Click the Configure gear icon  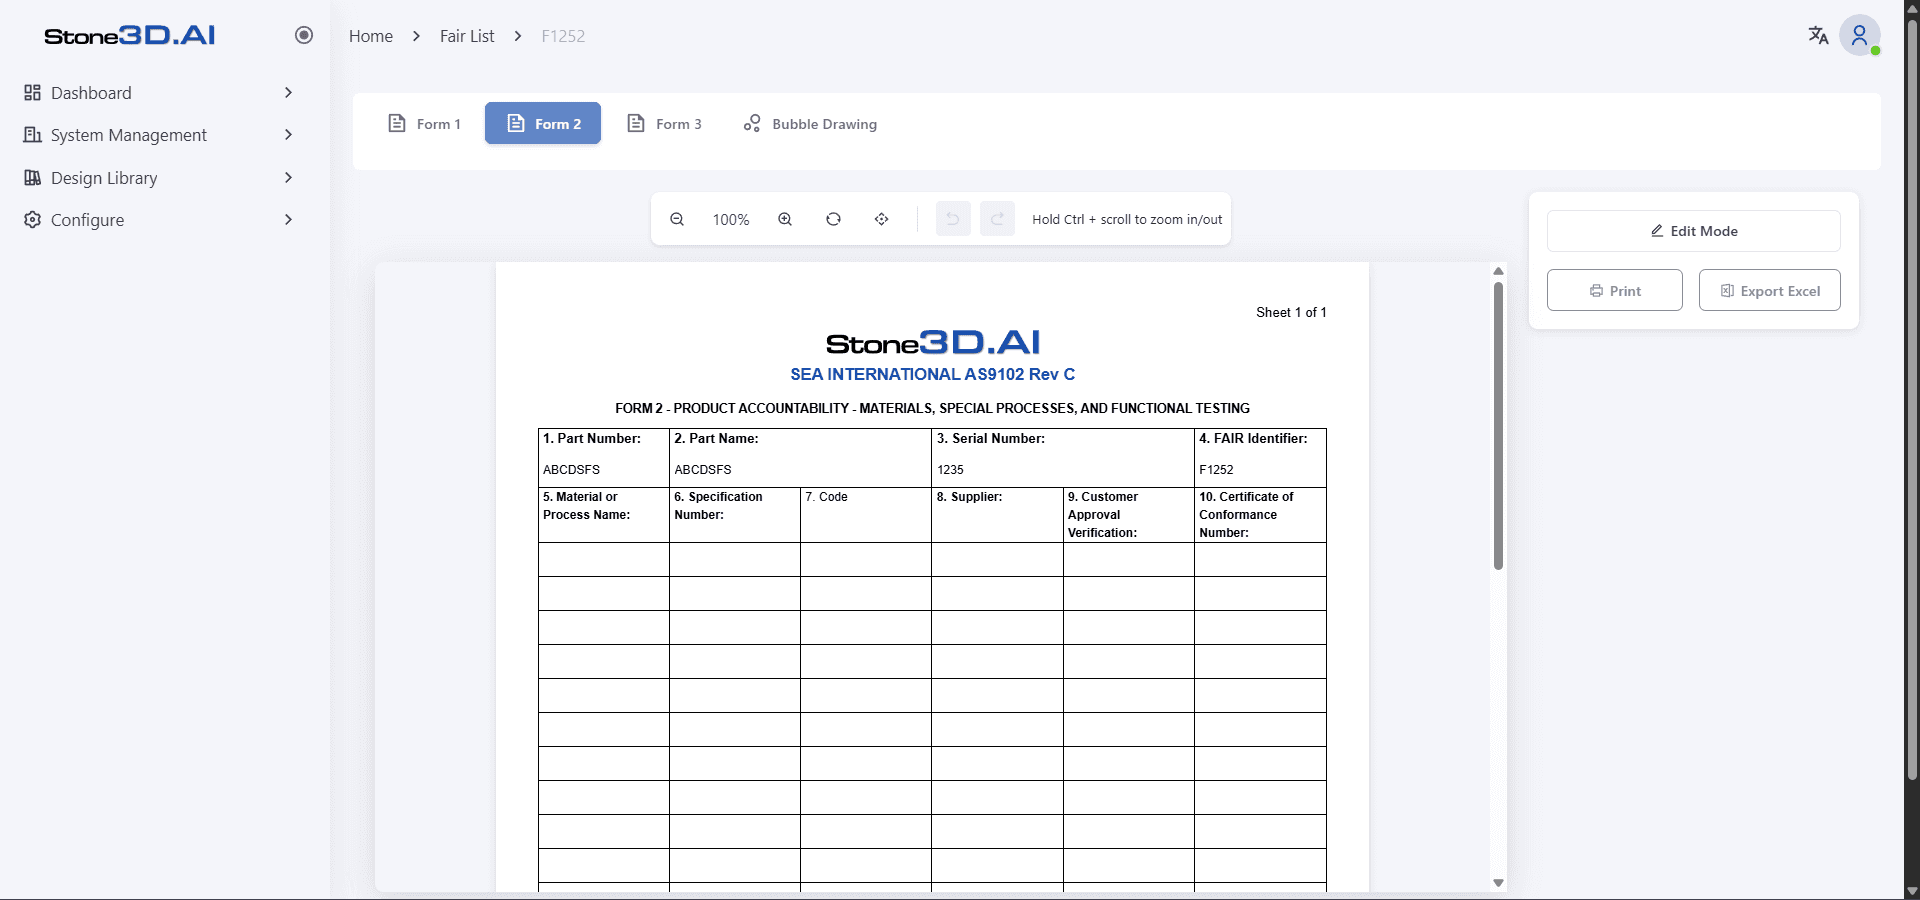[x=32, y=220]
